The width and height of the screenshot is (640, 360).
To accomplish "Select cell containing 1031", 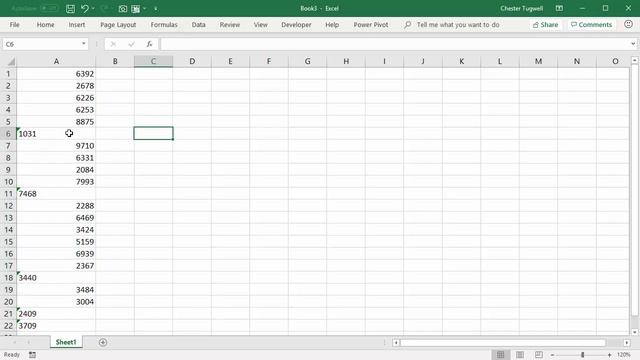I will [x=56, y=133].
